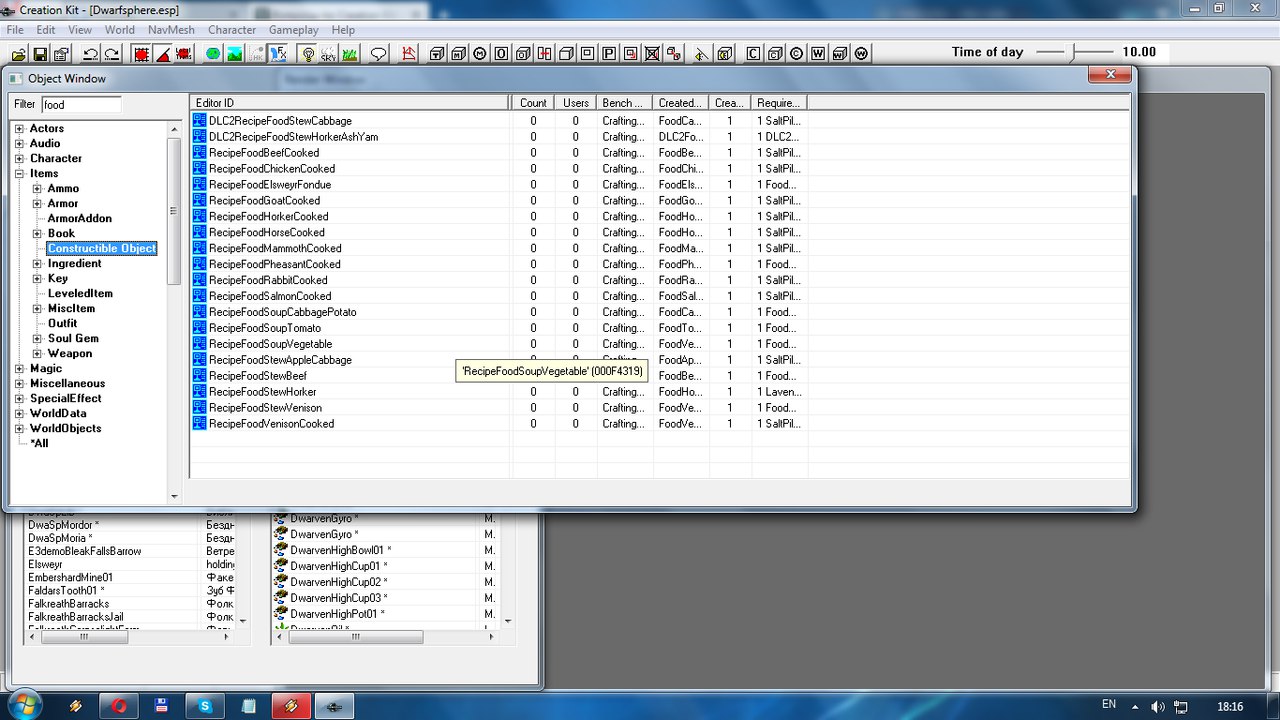The image size is (1280, 720).
Task: Open the View menu
Action: point(80,30)
